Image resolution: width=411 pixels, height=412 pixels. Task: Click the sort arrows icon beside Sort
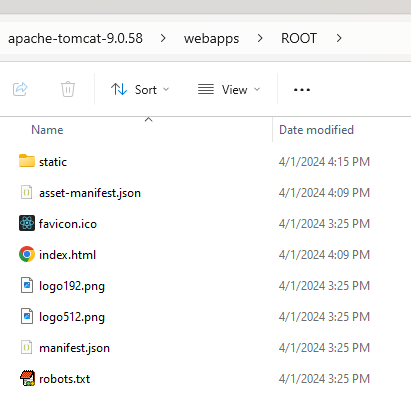coord(119,89)
